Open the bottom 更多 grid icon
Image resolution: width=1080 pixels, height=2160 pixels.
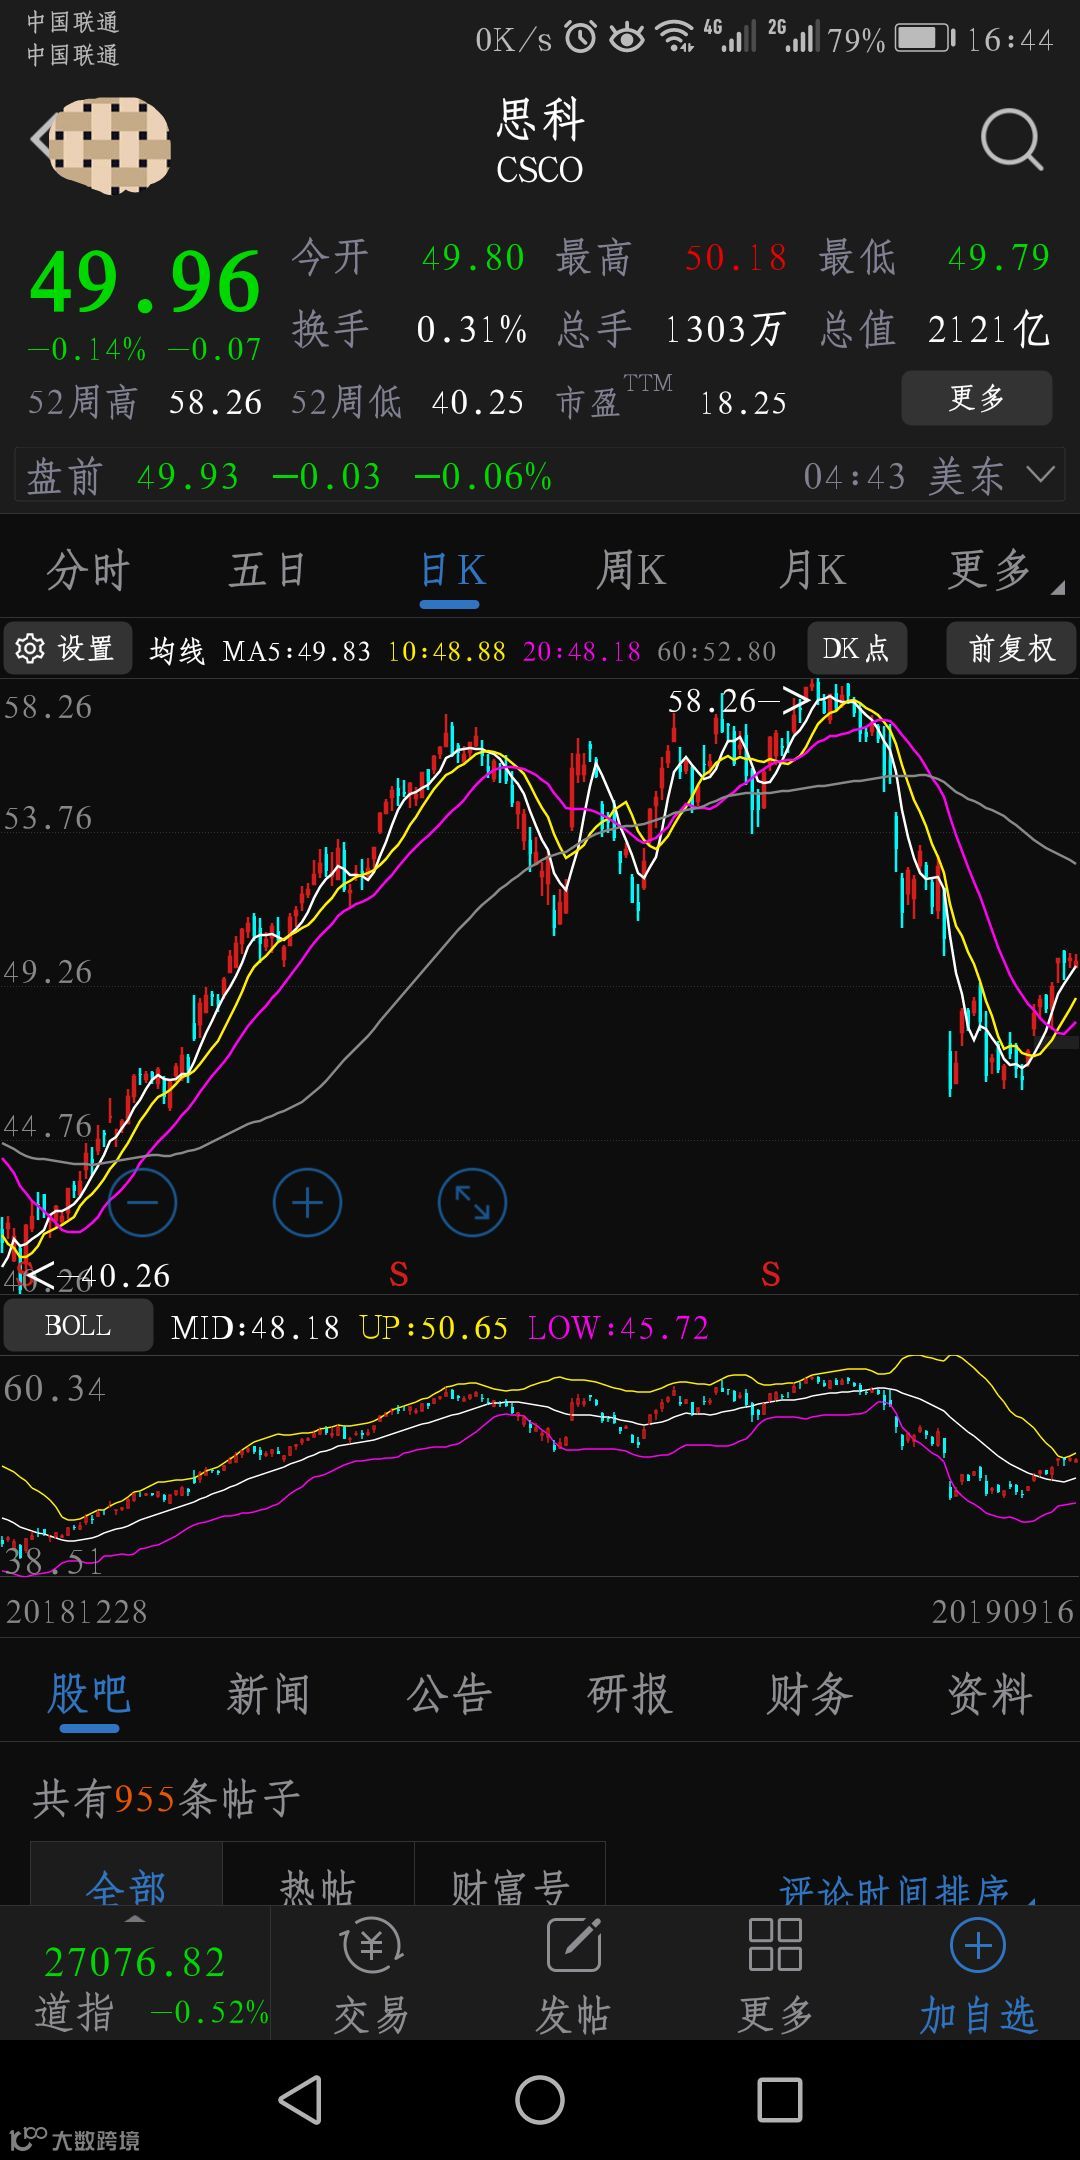coord(775,1945)
